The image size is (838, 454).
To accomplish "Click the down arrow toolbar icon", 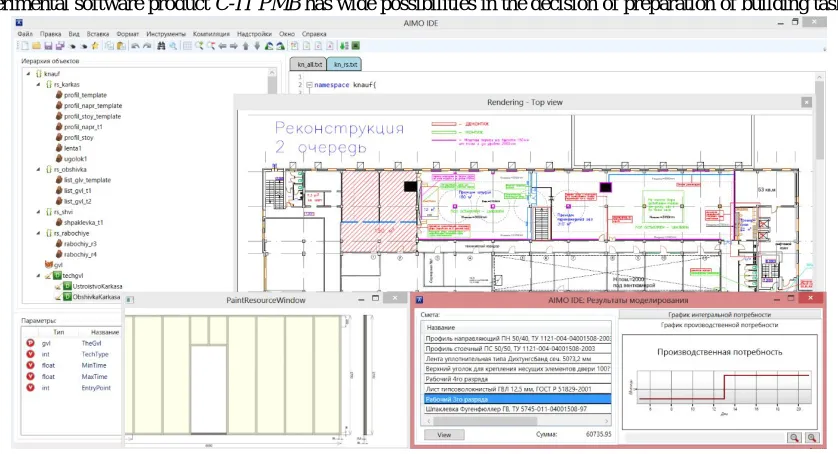I will coord(257,46).
